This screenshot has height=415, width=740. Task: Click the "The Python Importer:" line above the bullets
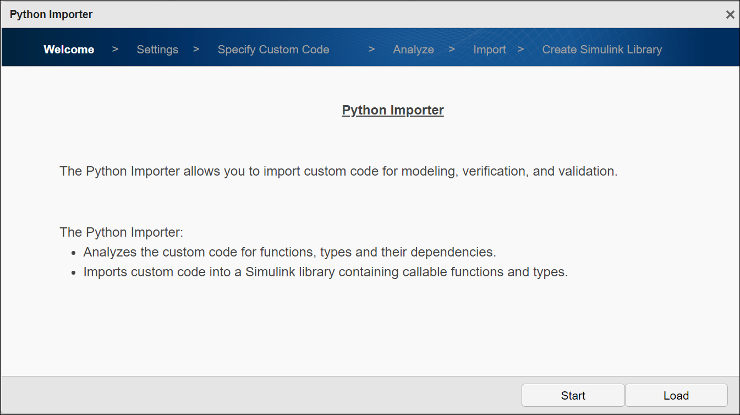tap(121, 232)
